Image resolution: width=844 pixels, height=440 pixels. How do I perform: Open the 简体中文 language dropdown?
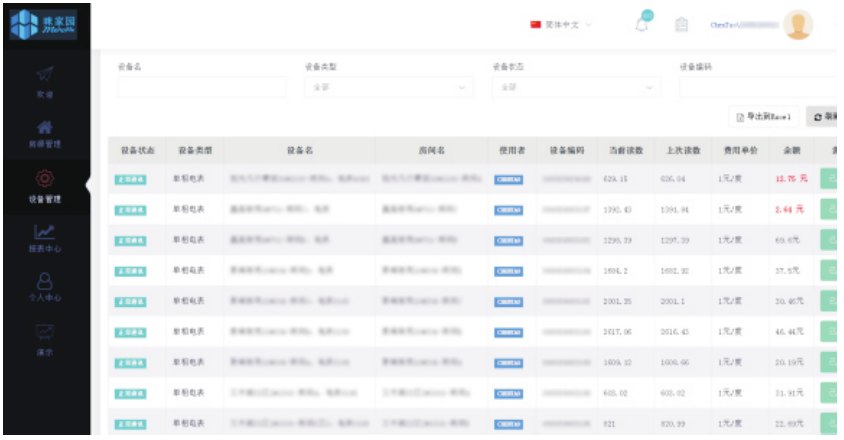coord(562,24)
